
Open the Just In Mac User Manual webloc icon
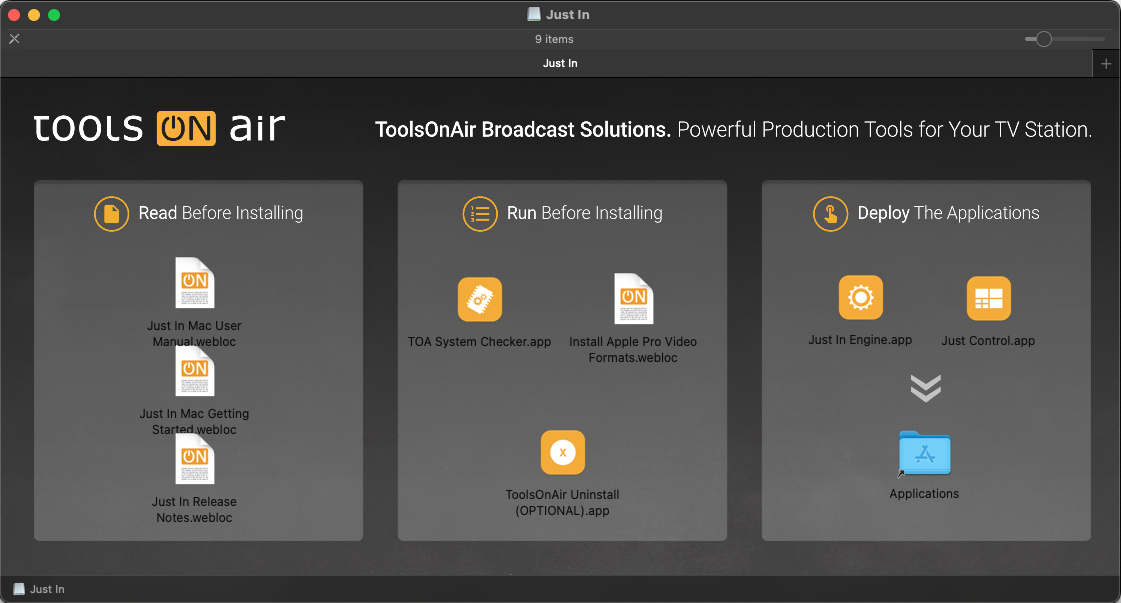click(194, 283)
